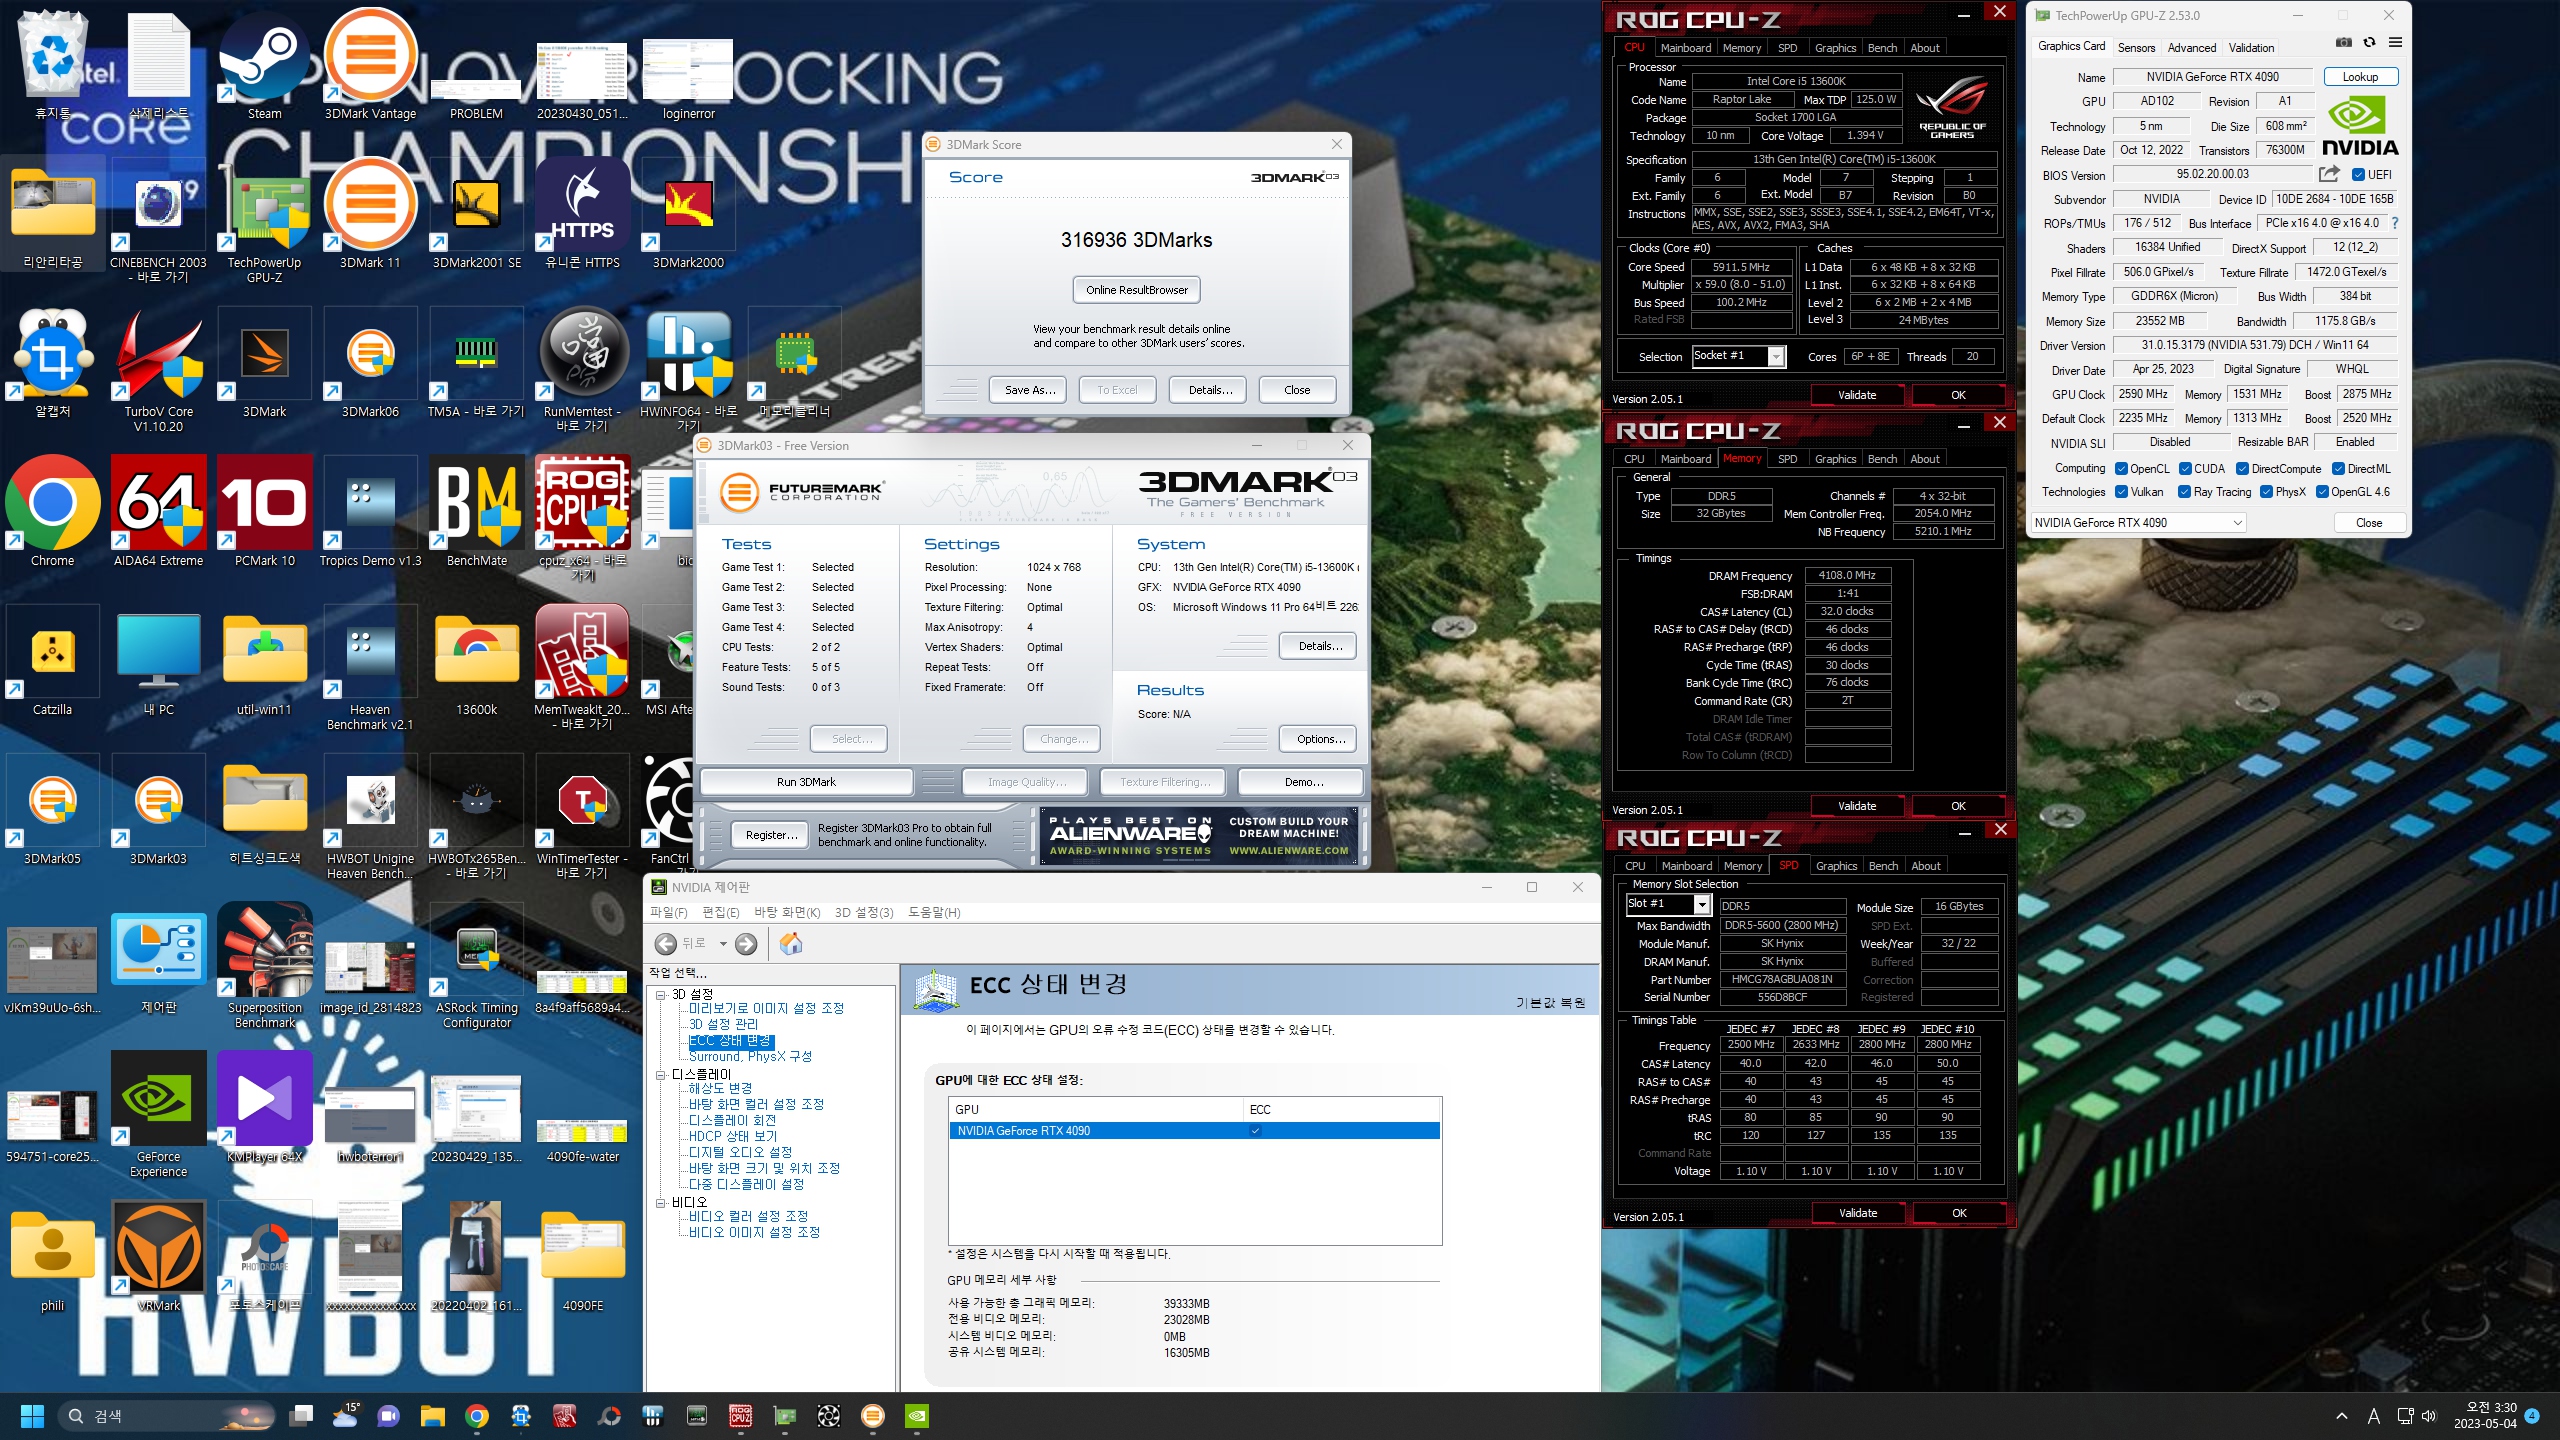Toggle the Vulkan checkbox in GPU-Z
The image size is (2560, 1440).
[2121, 491]
